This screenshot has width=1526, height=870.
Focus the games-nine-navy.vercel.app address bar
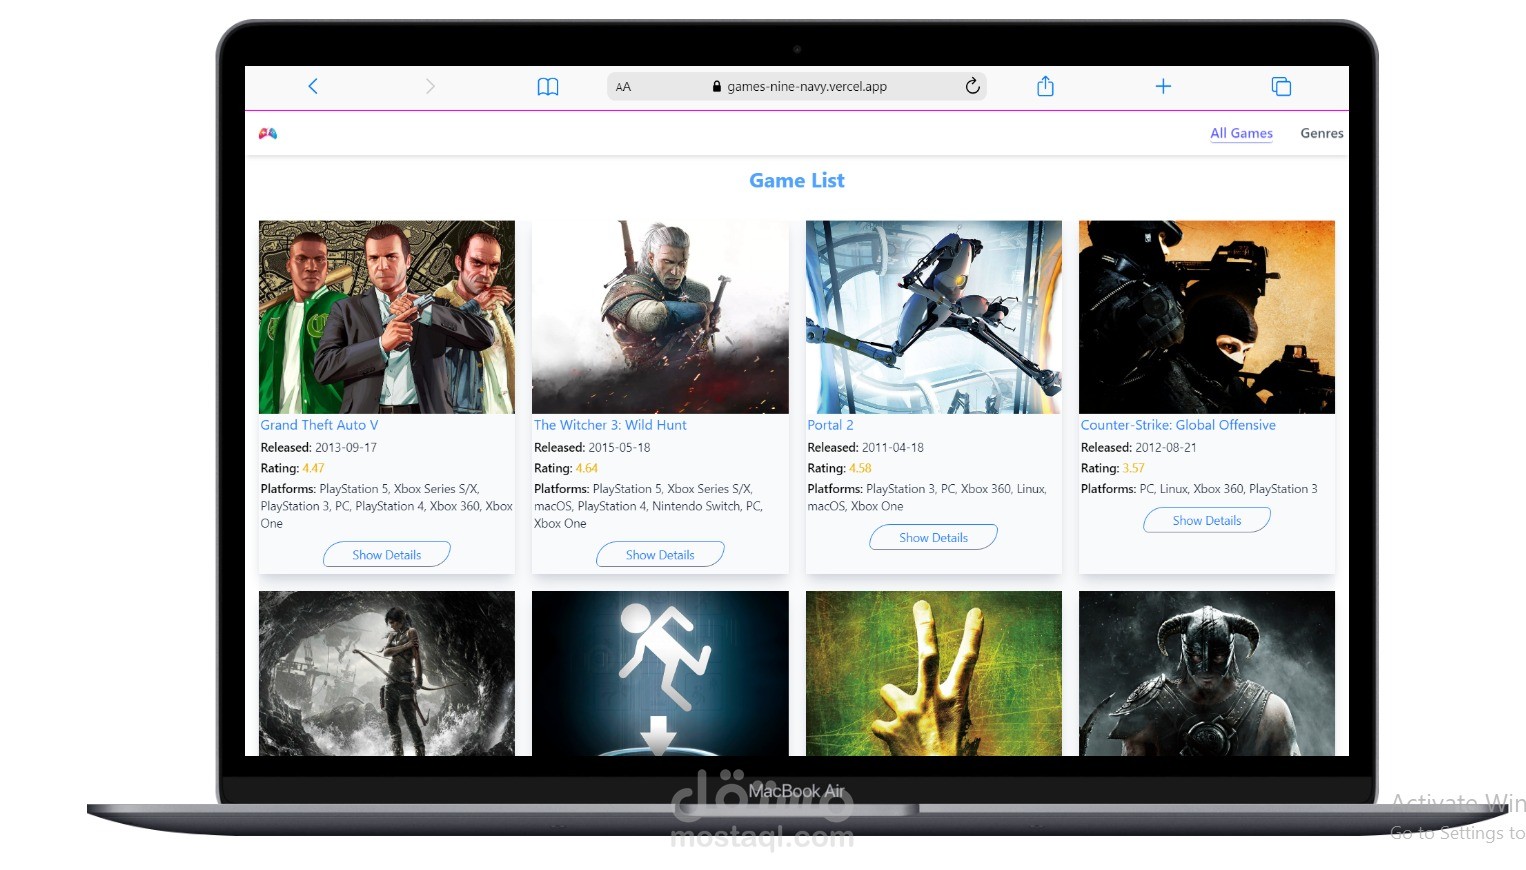click(797, 87)
